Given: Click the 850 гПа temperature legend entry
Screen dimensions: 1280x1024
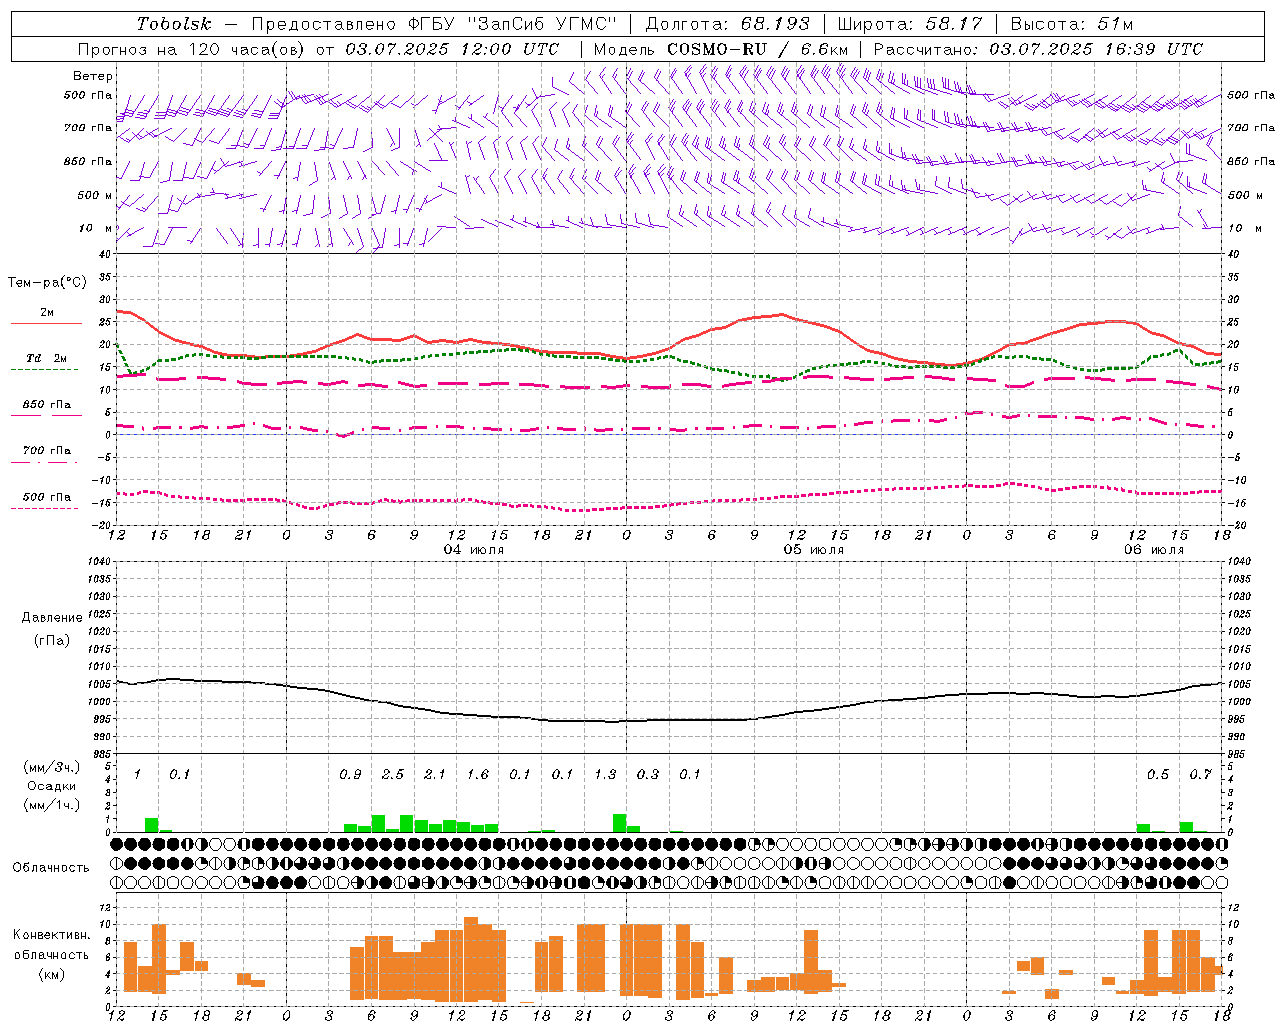Looking at the screenshot, I should [x=47, y=405].
